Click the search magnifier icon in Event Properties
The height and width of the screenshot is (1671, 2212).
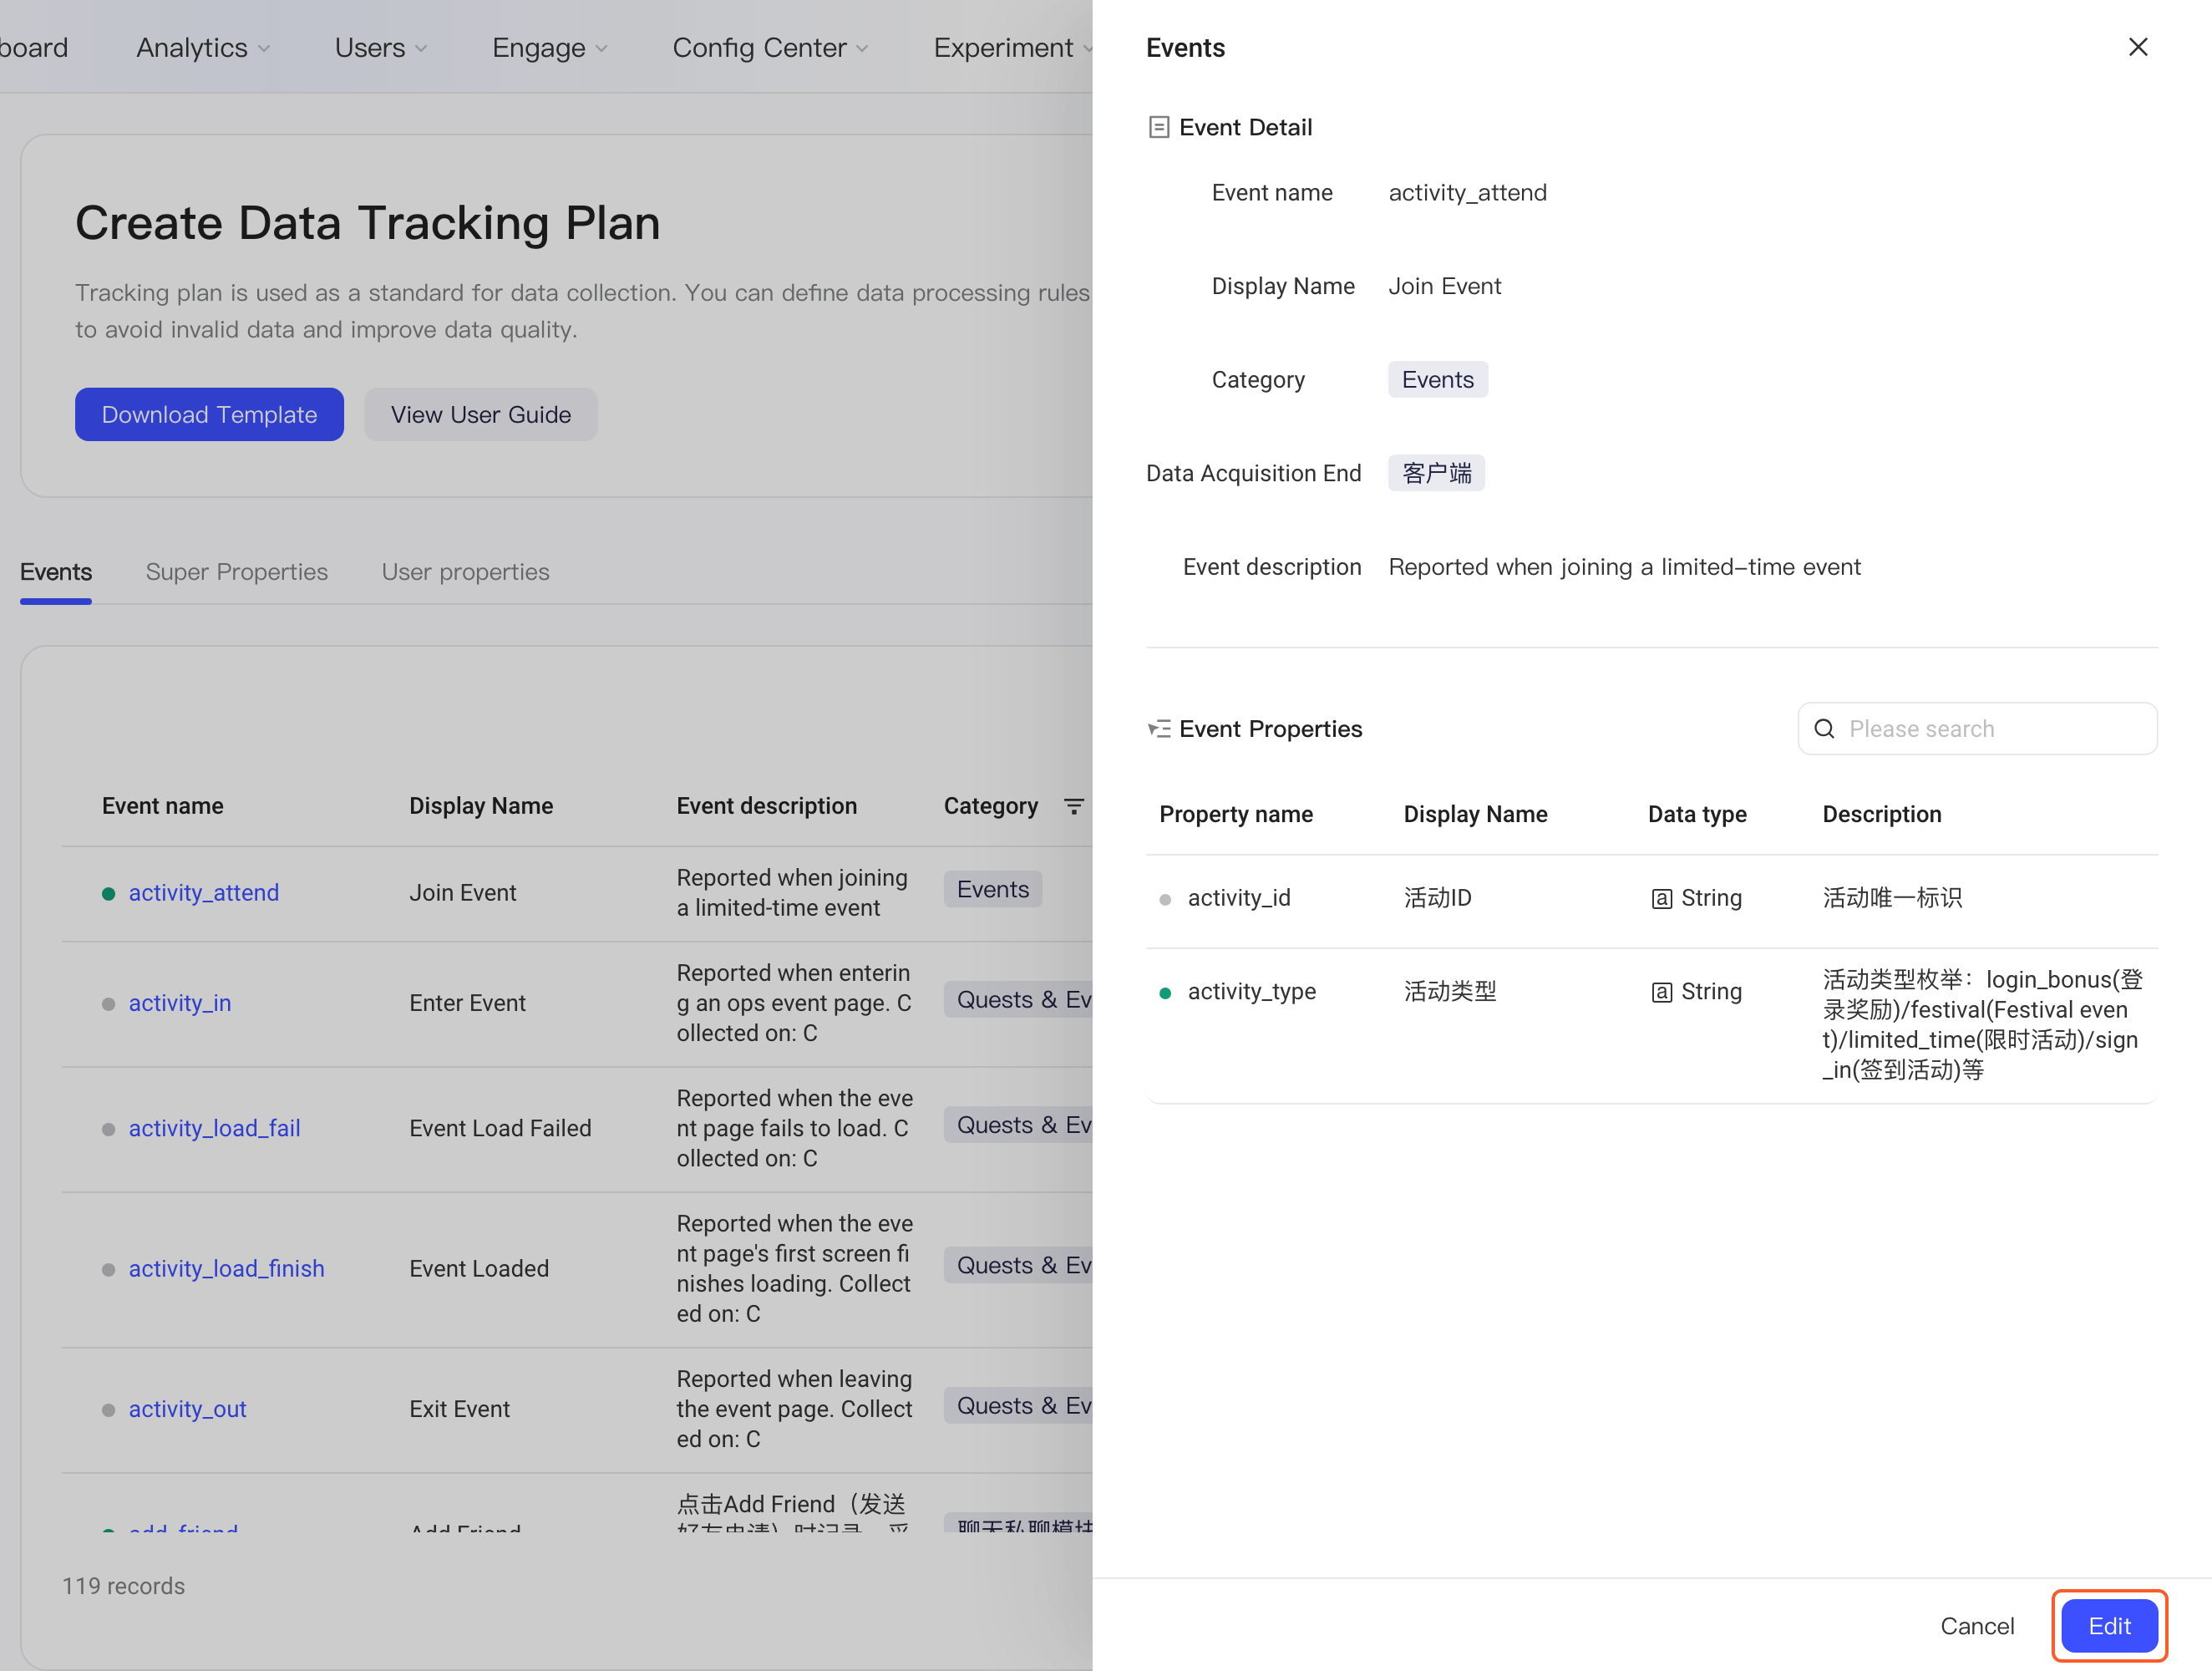[x=1824, y=729]
